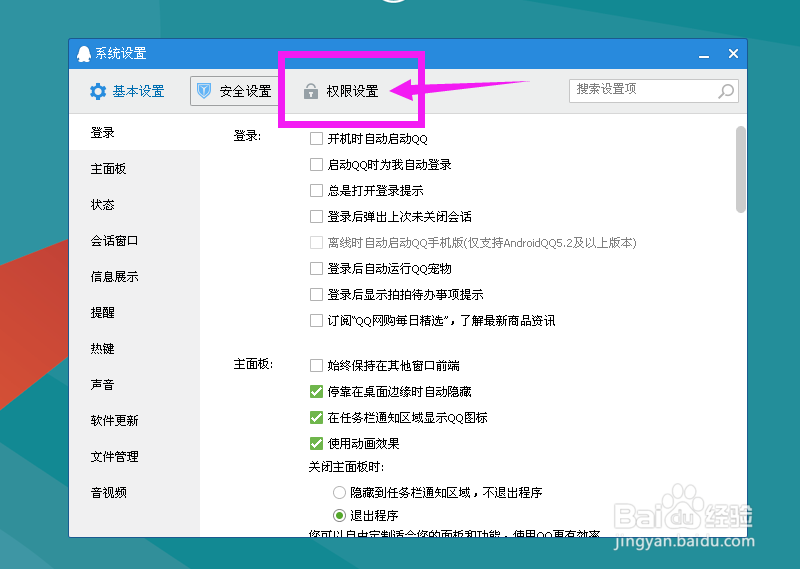Select 状态 in the sidebar
This screenshot has width=800, height=569.
coord(135,205)
